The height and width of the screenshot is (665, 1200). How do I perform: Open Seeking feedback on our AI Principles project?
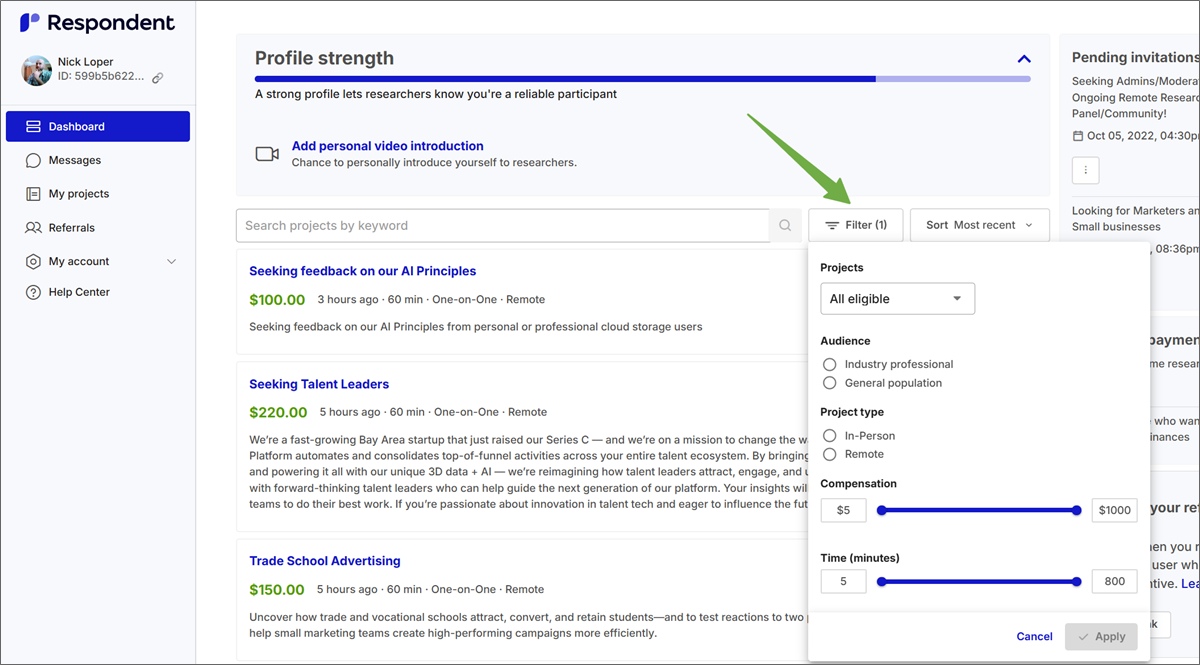(x=362, y=271)
